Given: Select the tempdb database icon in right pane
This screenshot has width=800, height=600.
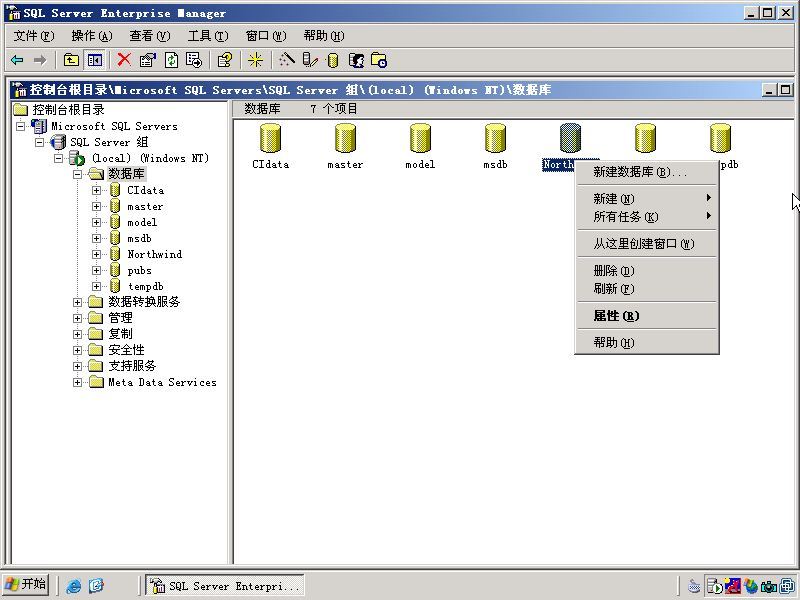Looking at the screenshot, I should [720, 139].
